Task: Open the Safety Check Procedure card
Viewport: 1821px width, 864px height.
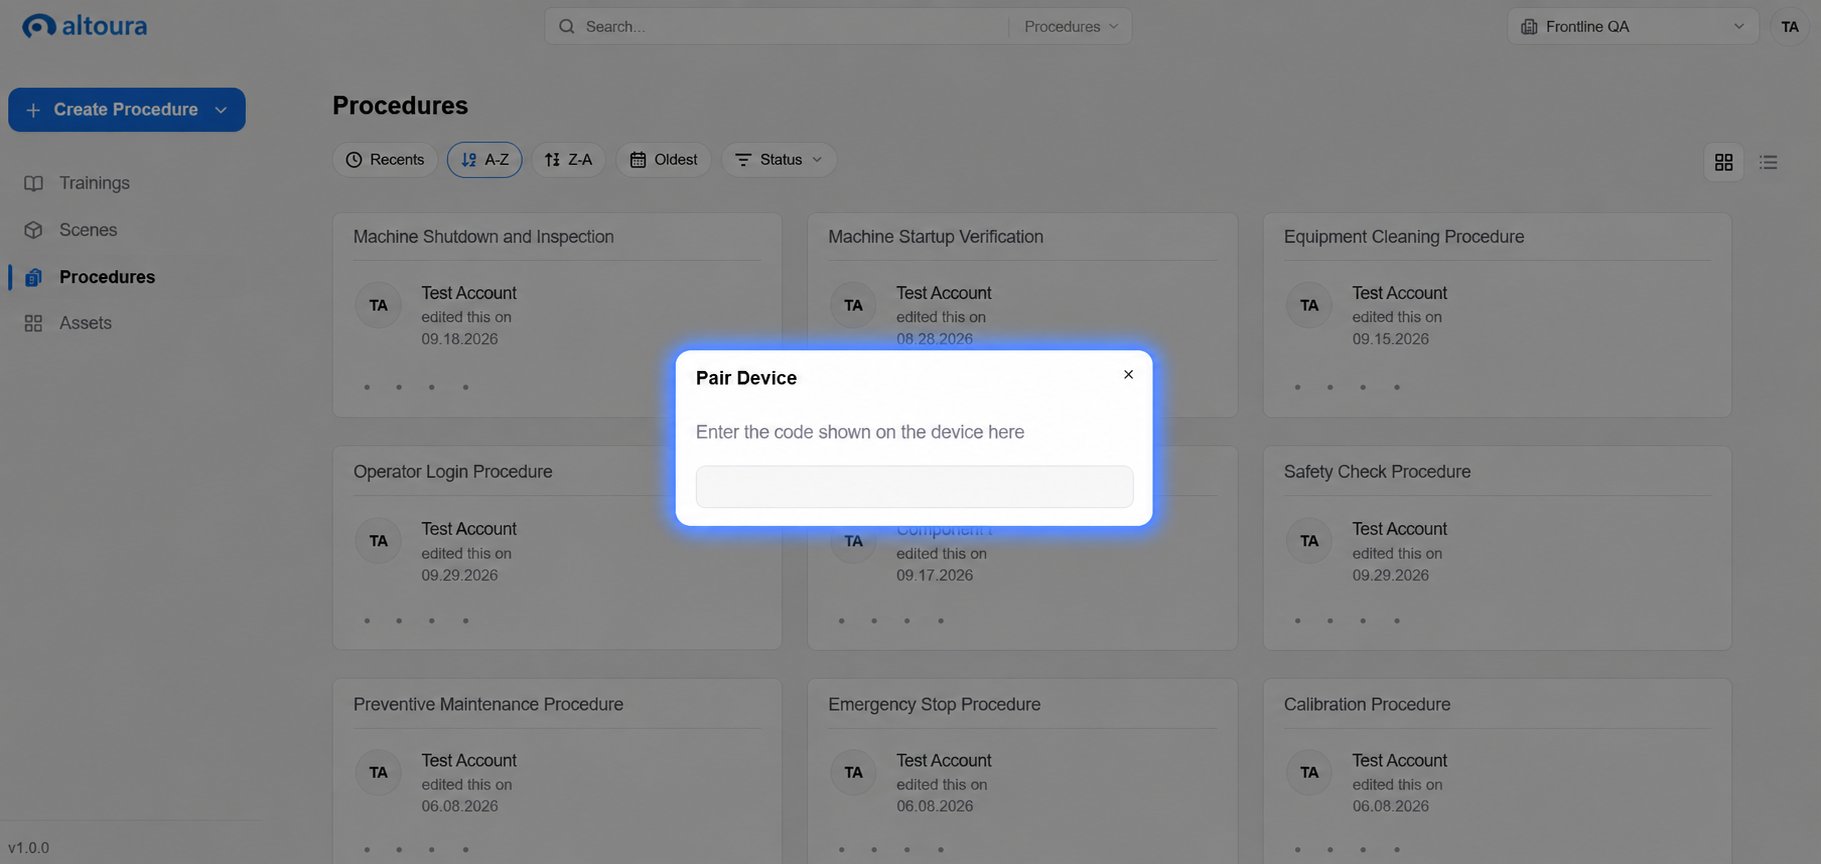Action: [1496, 548]
